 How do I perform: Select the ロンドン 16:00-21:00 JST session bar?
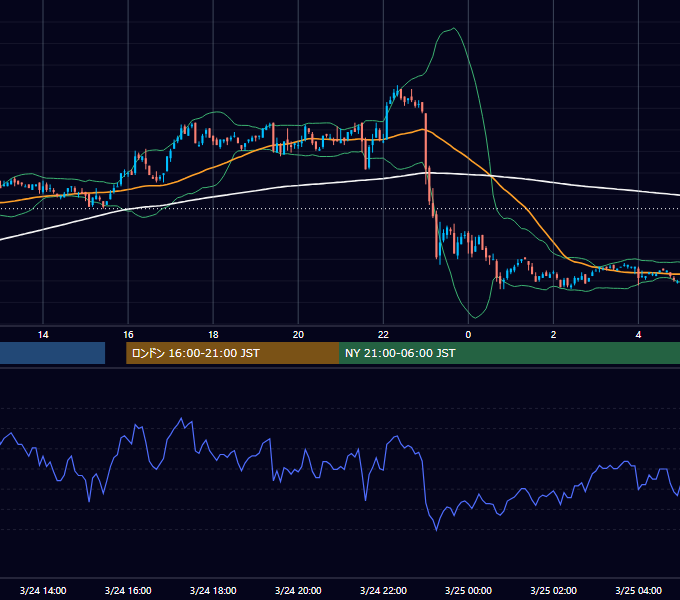click(232, 353)
